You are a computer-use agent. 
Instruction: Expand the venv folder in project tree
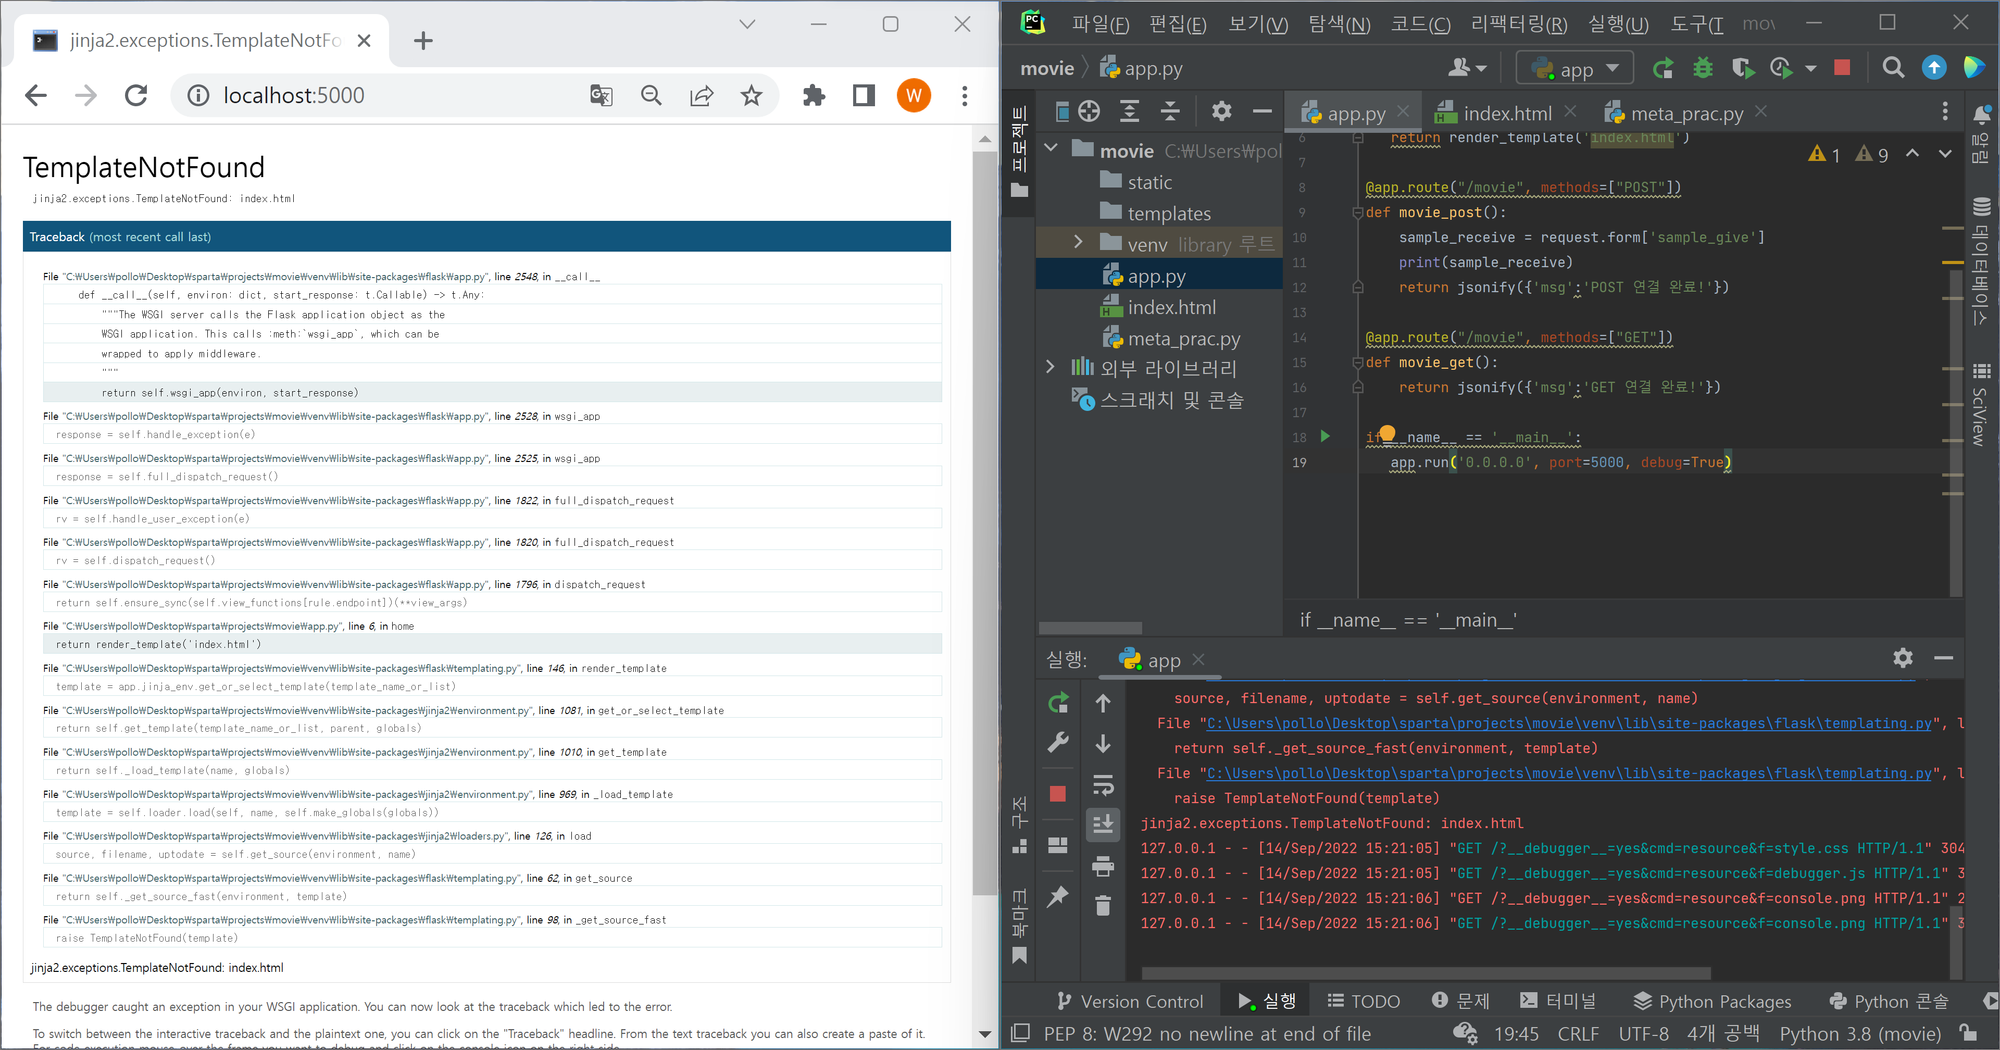pyautogui.click(x=1078, y=243)
